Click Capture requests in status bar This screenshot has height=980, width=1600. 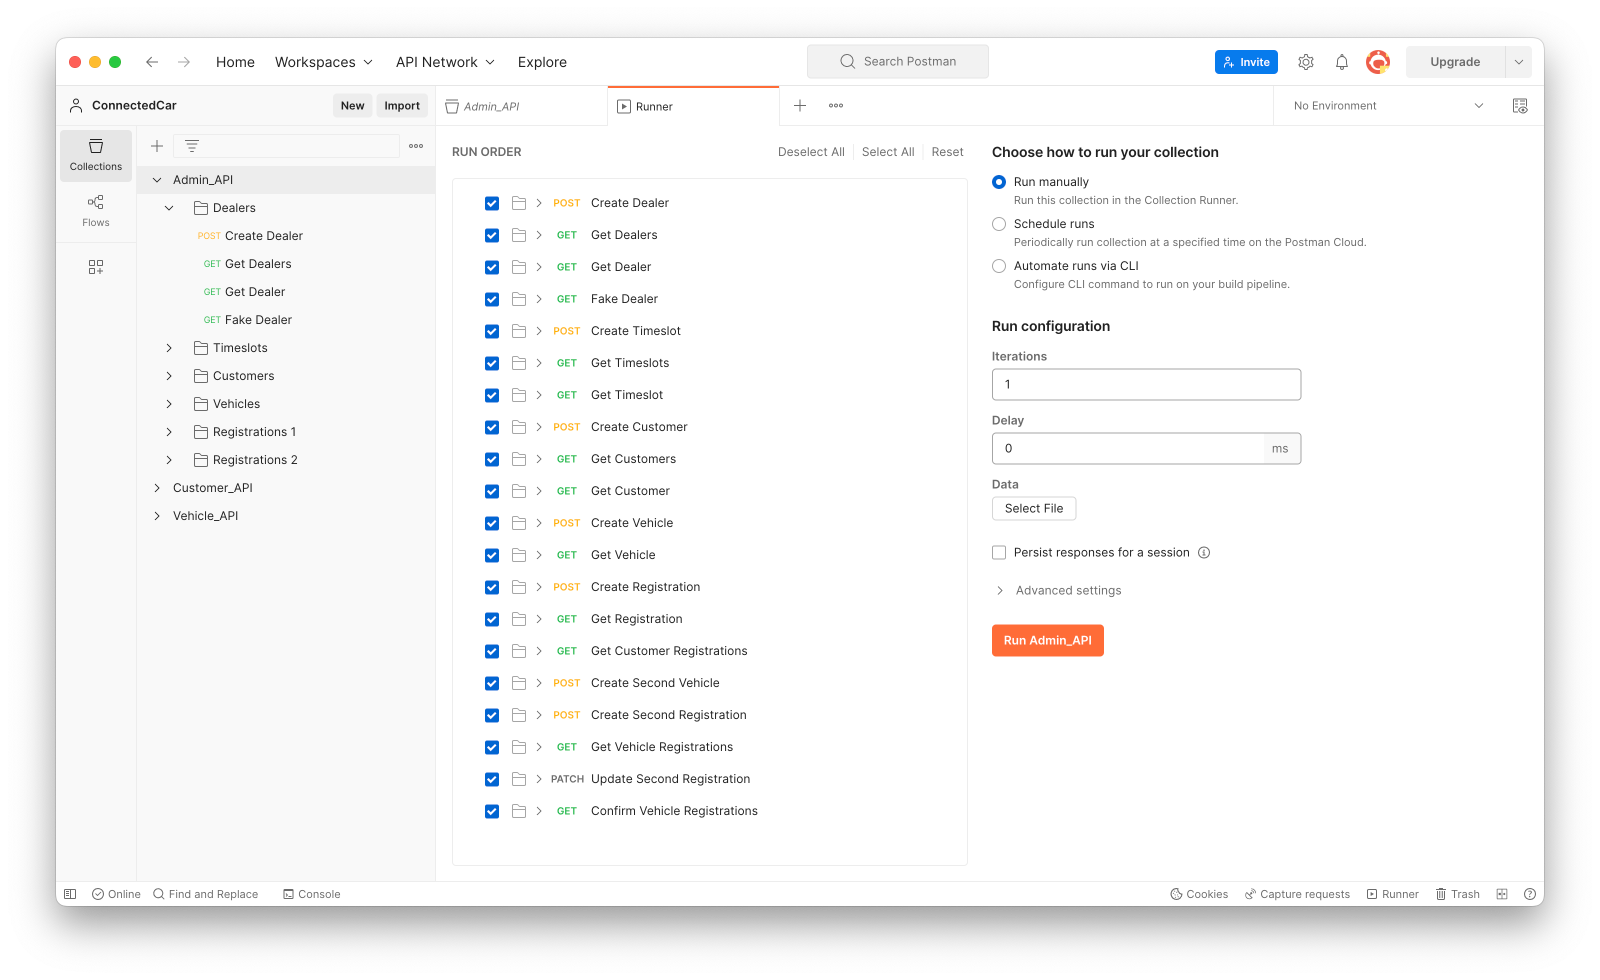[x=1297, y=894]
